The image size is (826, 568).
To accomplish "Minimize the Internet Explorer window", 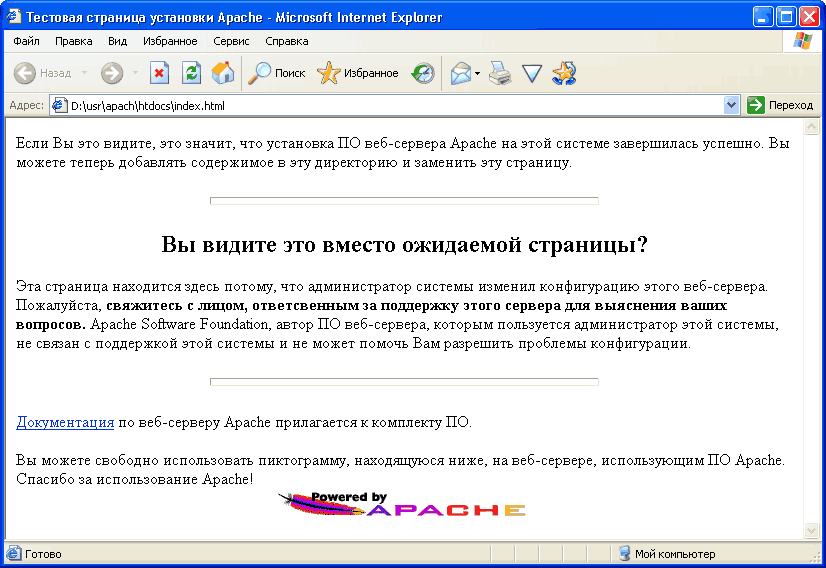I will coord(763,17).
